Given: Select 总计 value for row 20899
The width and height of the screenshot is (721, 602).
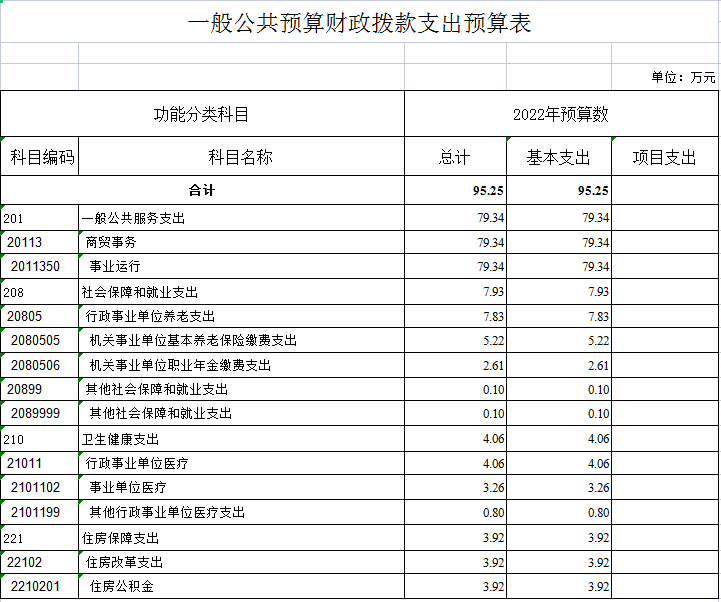Looking at the screenshot, I should (x=455, y=389).
